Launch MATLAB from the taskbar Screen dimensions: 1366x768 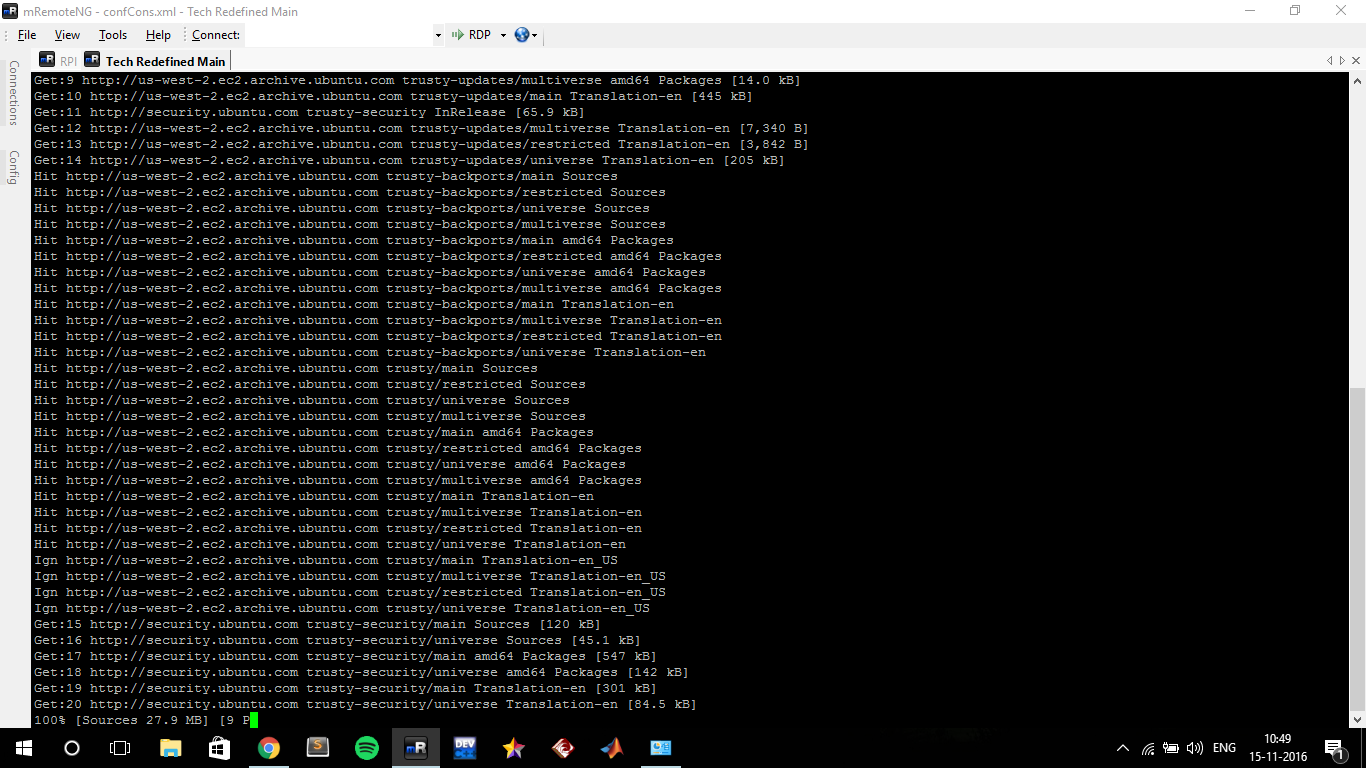(612, 748)
